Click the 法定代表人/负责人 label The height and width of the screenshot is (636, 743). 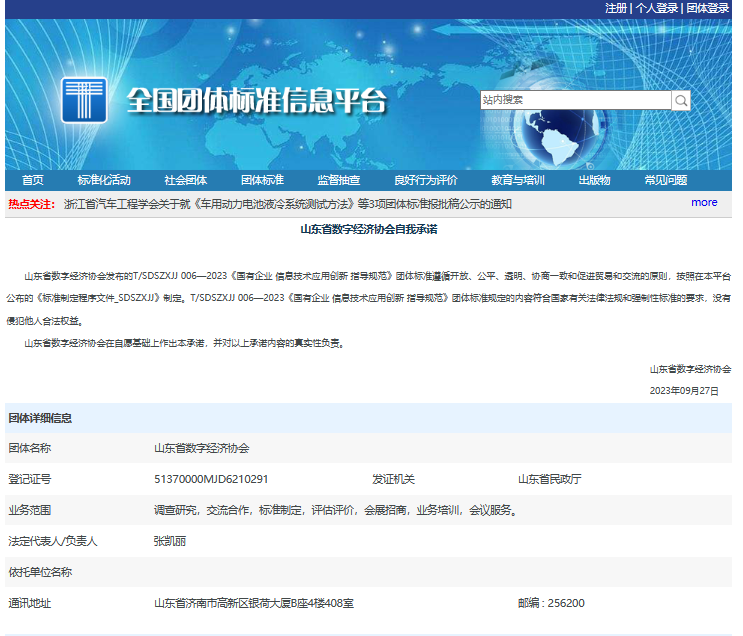coord(53,541)
